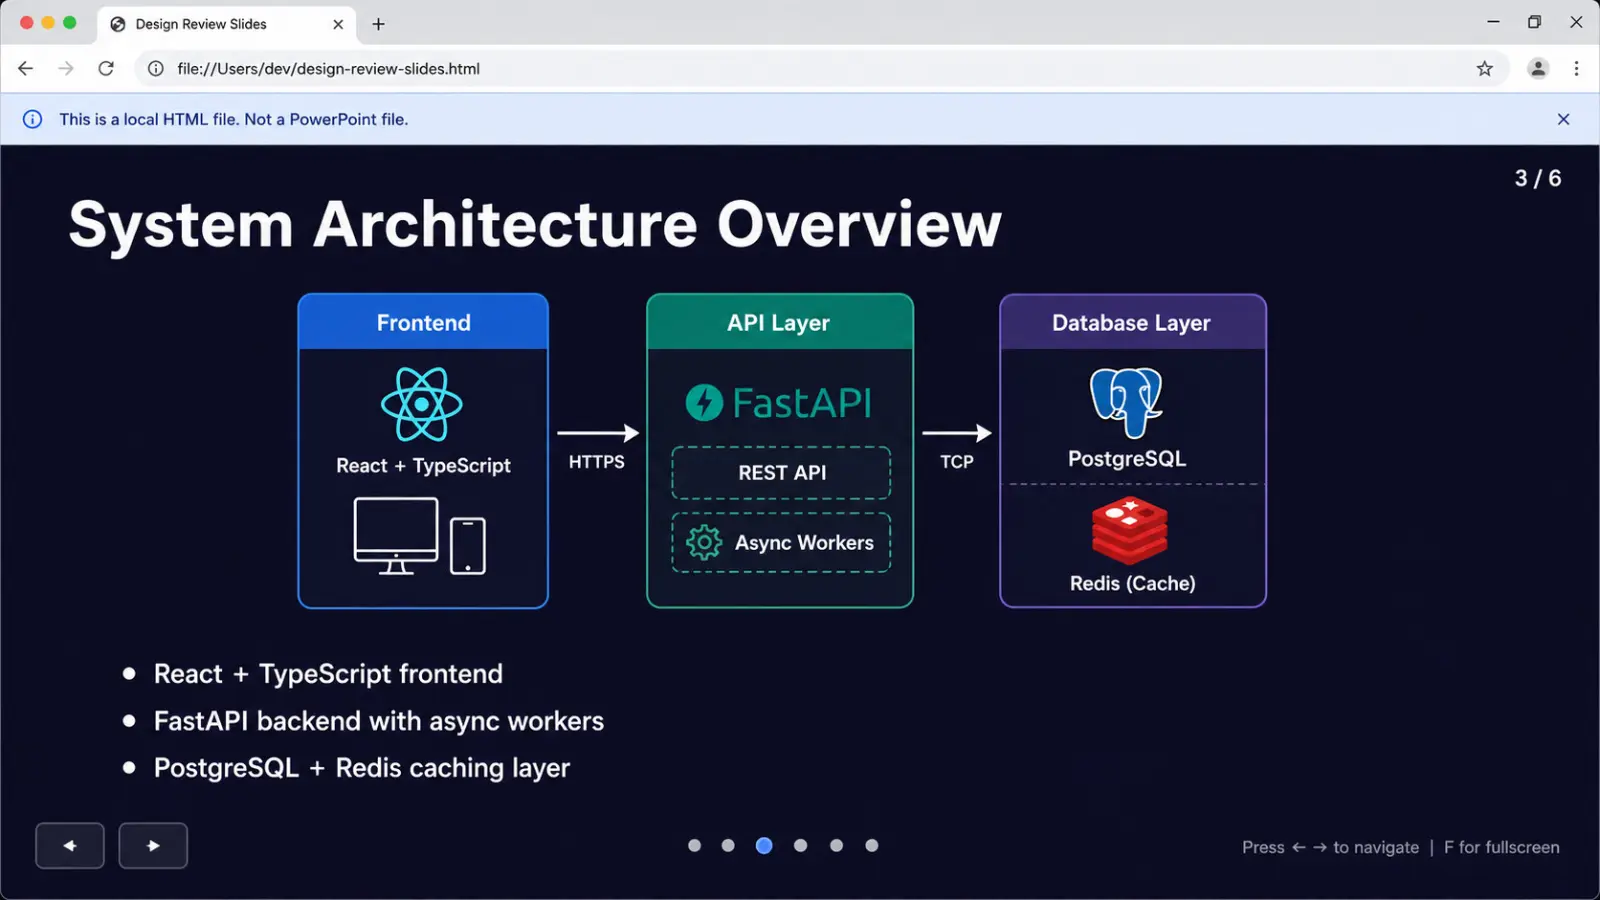Open browser three-dot menu
This screenshot has height=900, width=1600.
1577,68
